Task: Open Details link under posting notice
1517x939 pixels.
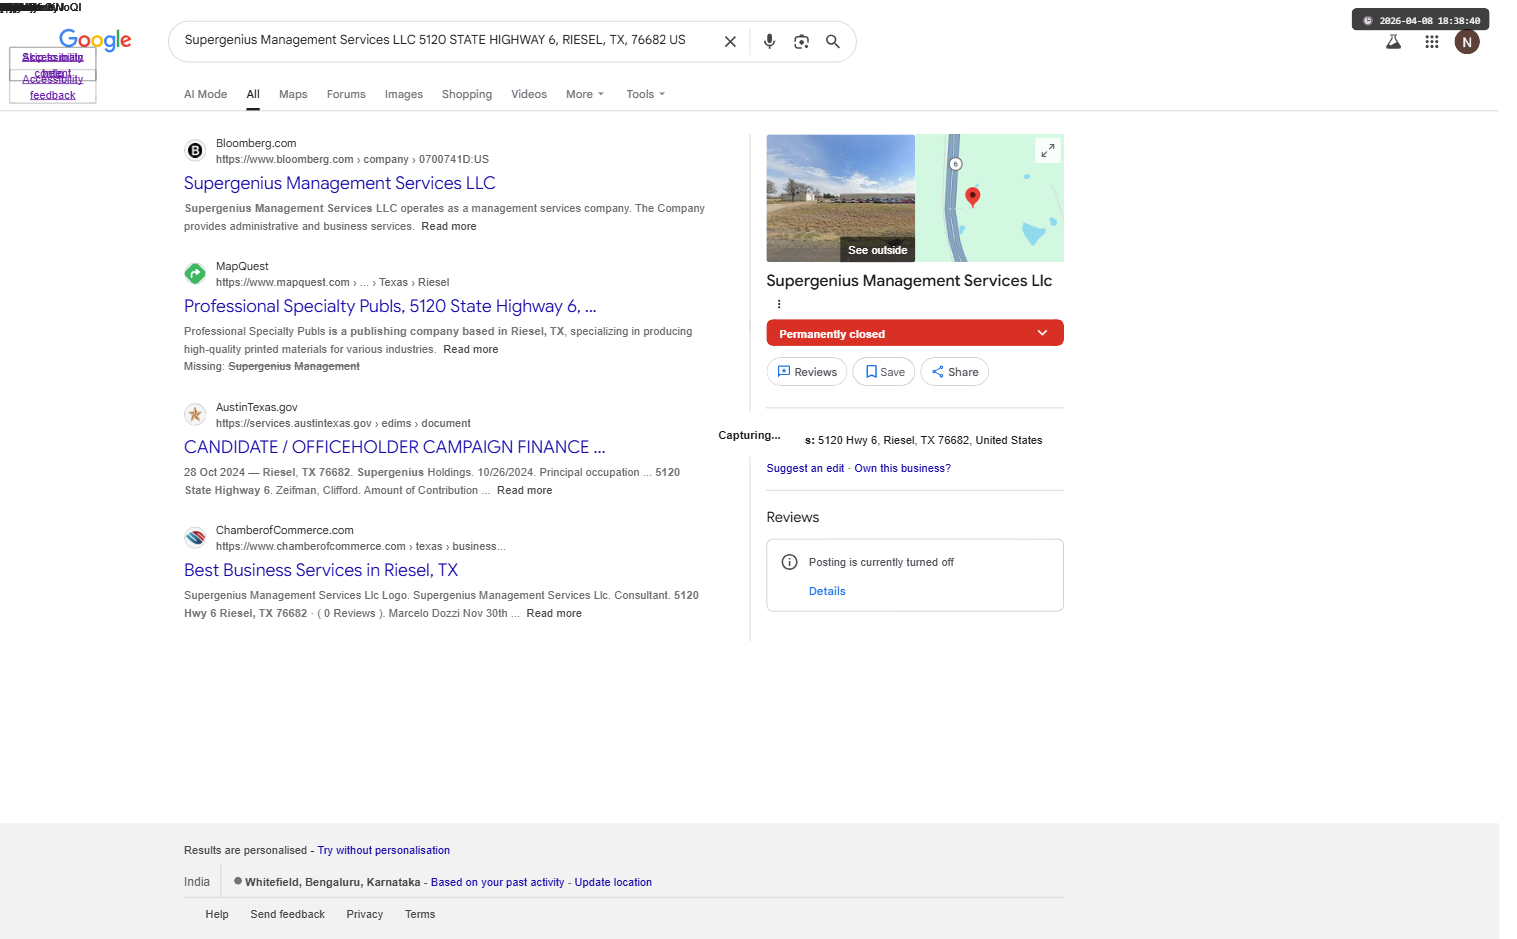Action: click(x=827, y=591)
